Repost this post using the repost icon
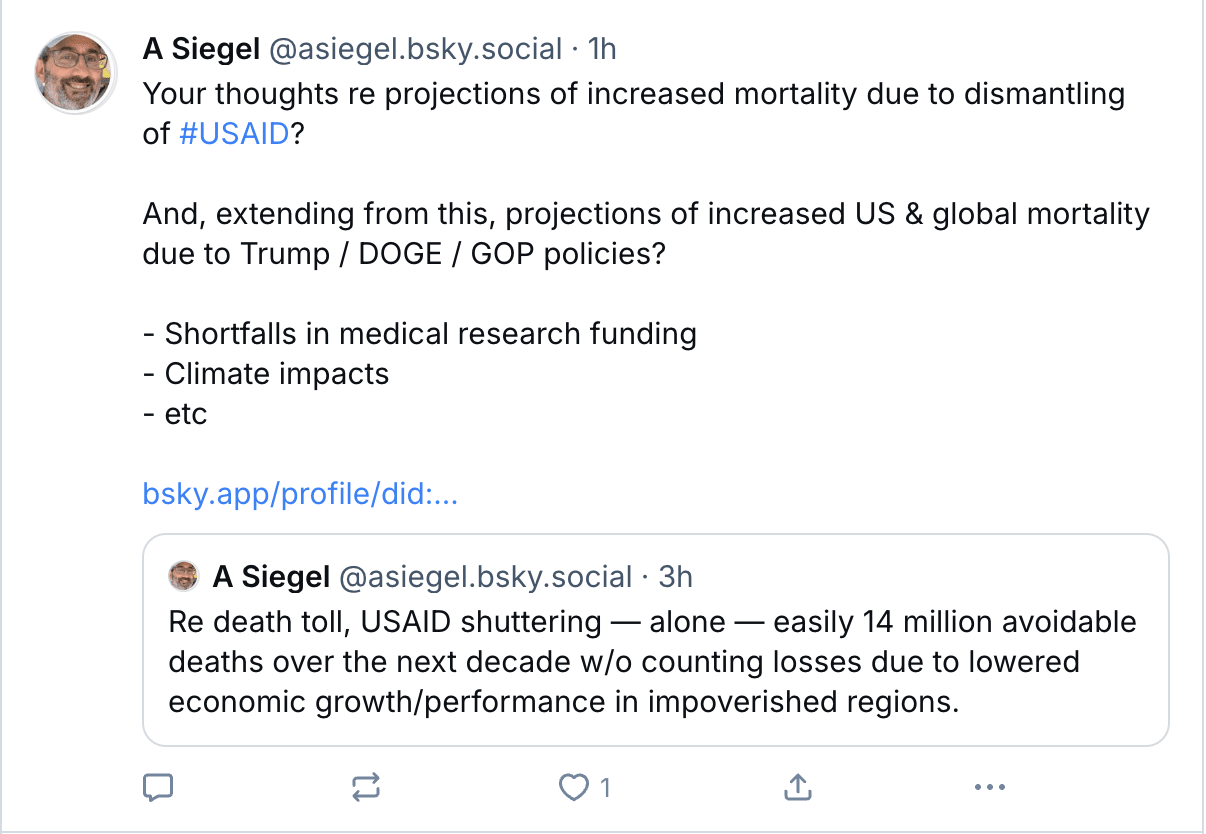Viewport: 1206px width, 834px height. point(366,788)
